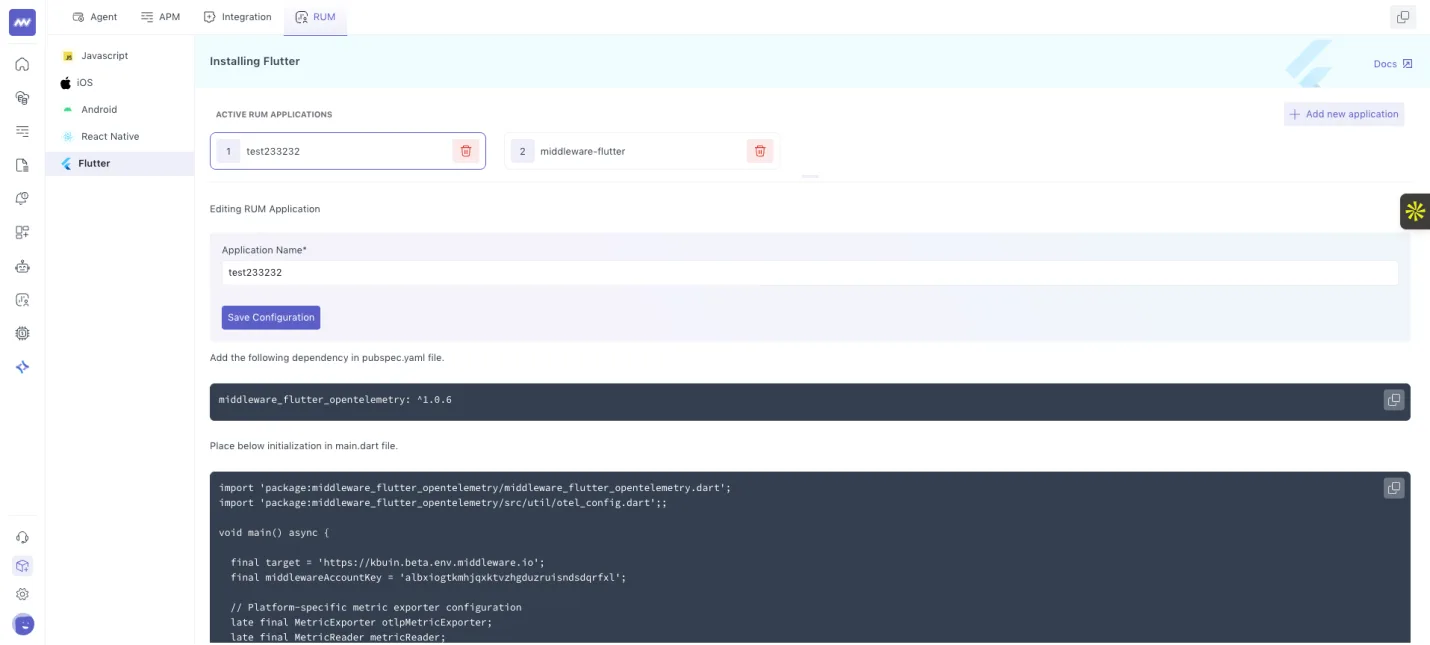Open the Home sidebar icon
1430x645 pixels.
pos(22,65)
